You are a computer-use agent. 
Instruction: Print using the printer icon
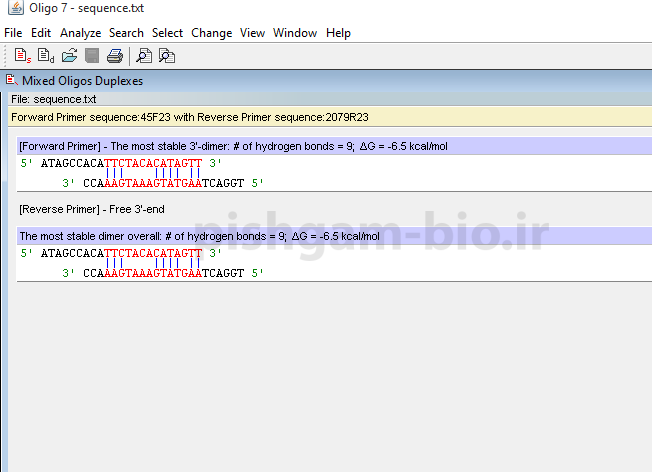(x=115, y=56)
